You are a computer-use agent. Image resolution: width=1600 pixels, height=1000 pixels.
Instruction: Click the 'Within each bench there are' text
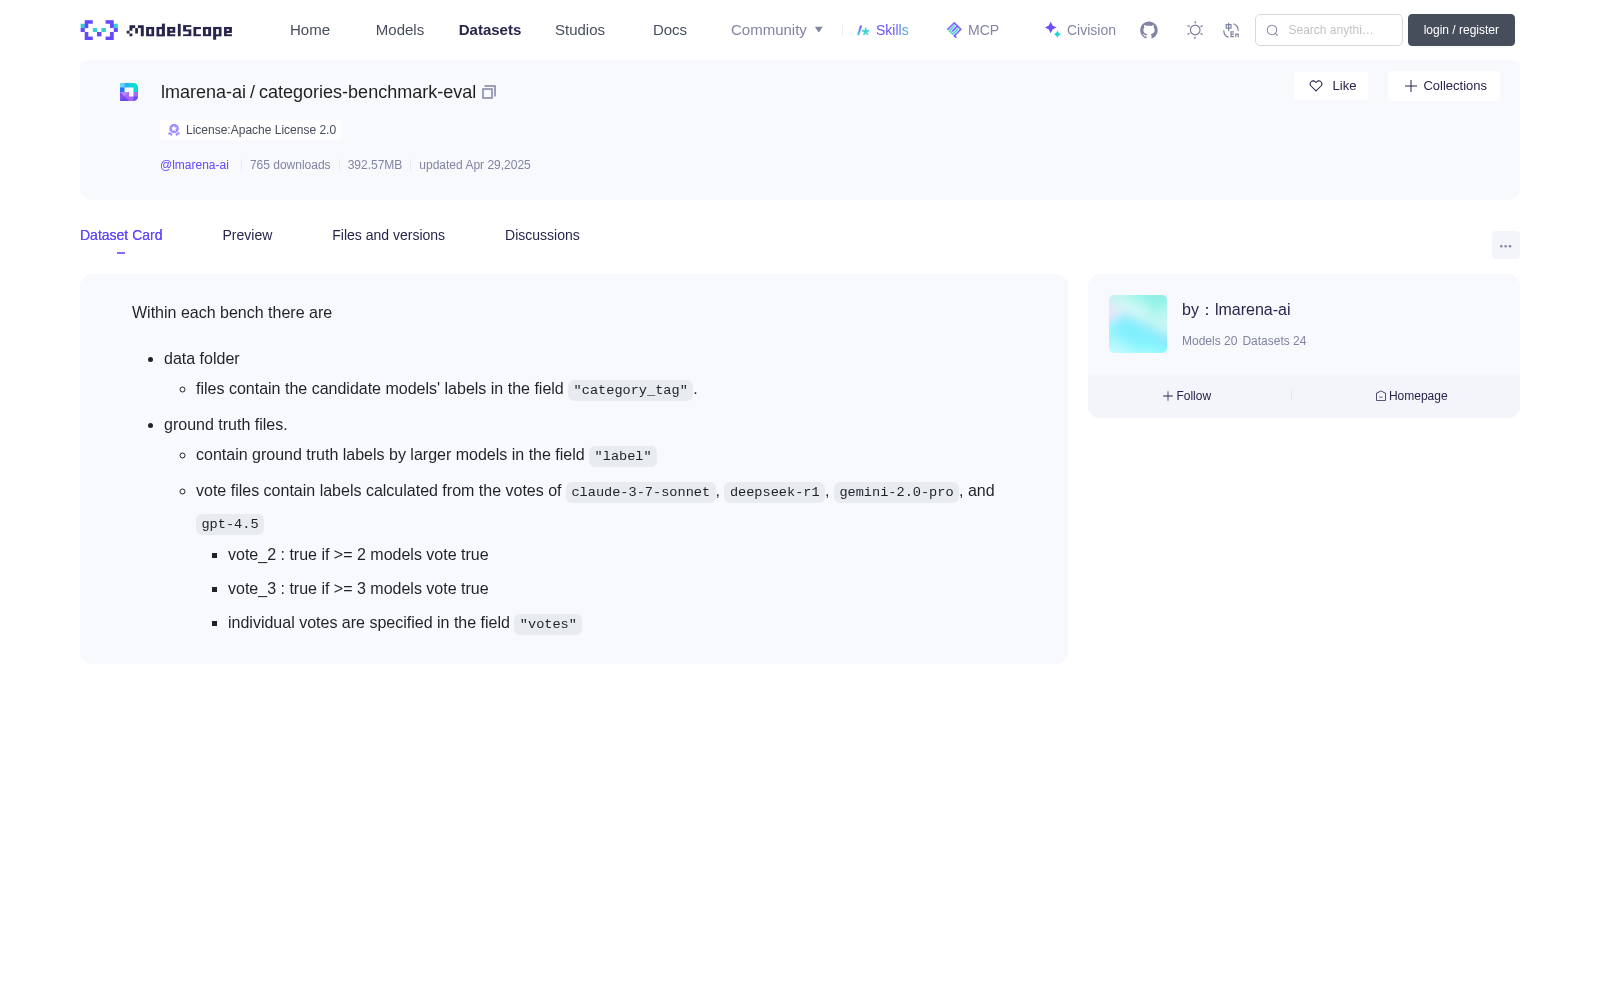[232, 313]
